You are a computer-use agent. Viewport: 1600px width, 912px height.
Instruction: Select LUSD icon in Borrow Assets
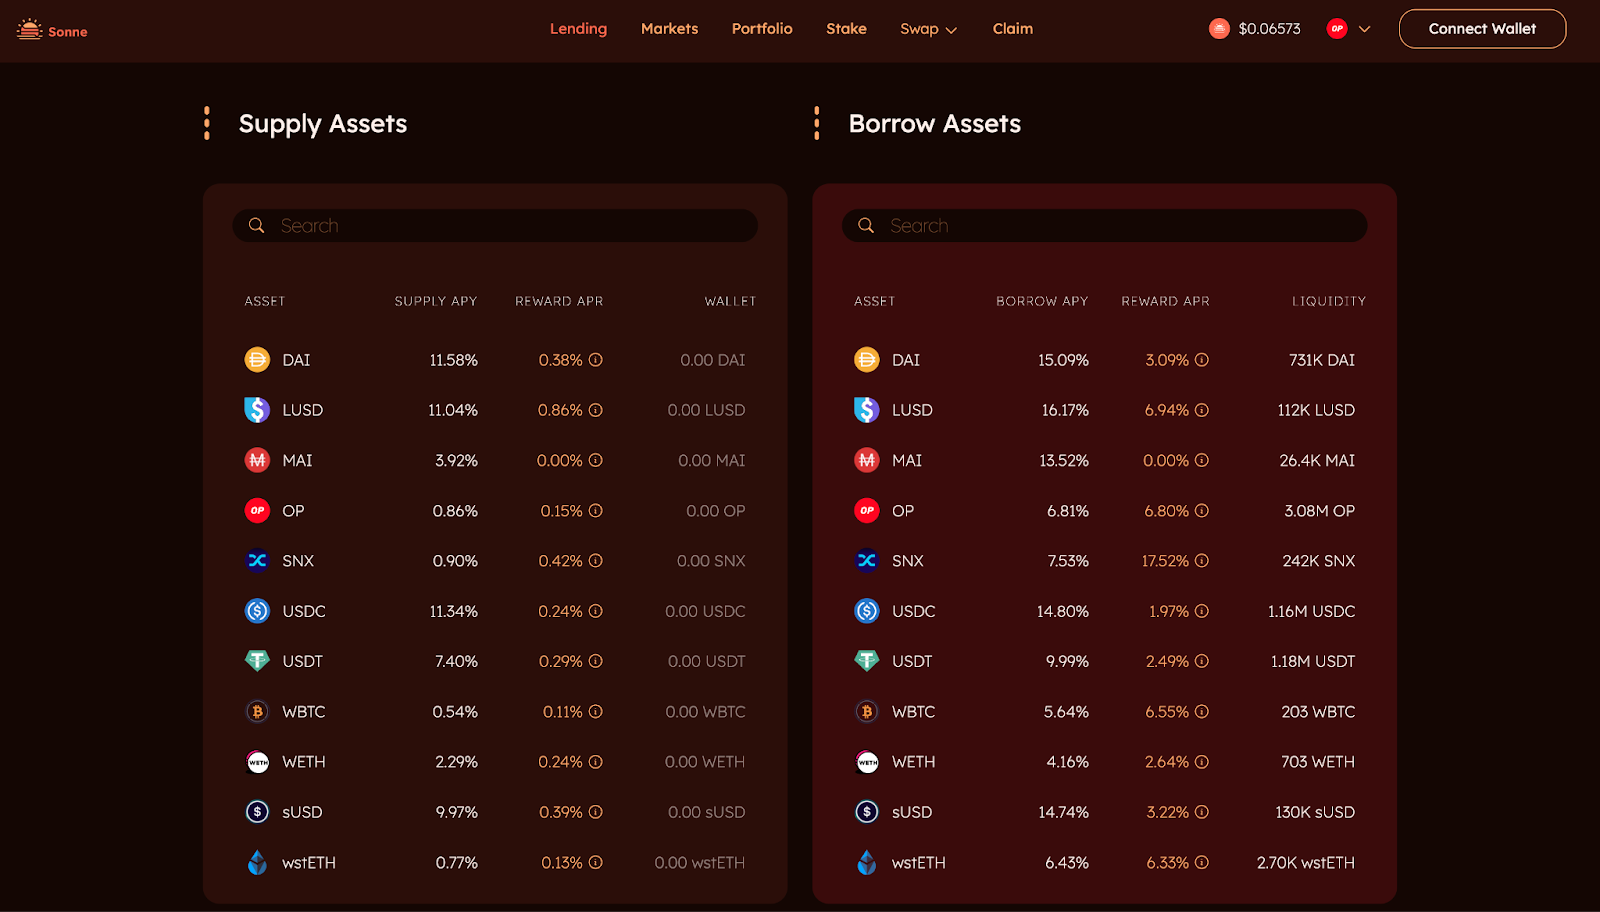click(x=867, y=410)
